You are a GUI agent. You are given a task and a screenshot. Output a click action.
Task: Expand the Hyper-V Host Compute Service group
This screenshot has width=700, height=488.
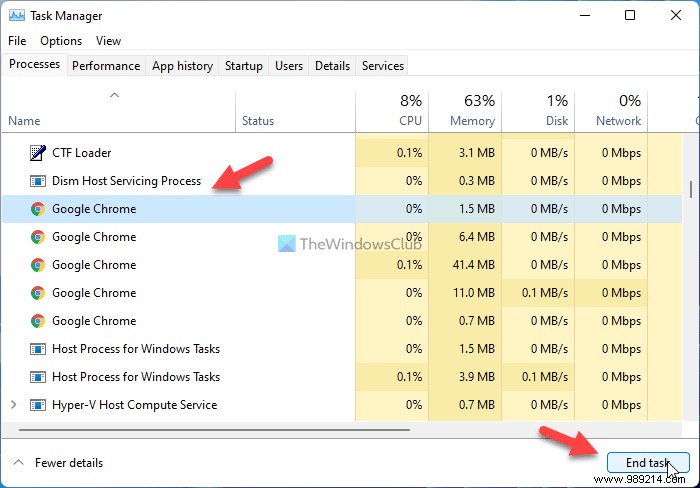coord(13,405)
